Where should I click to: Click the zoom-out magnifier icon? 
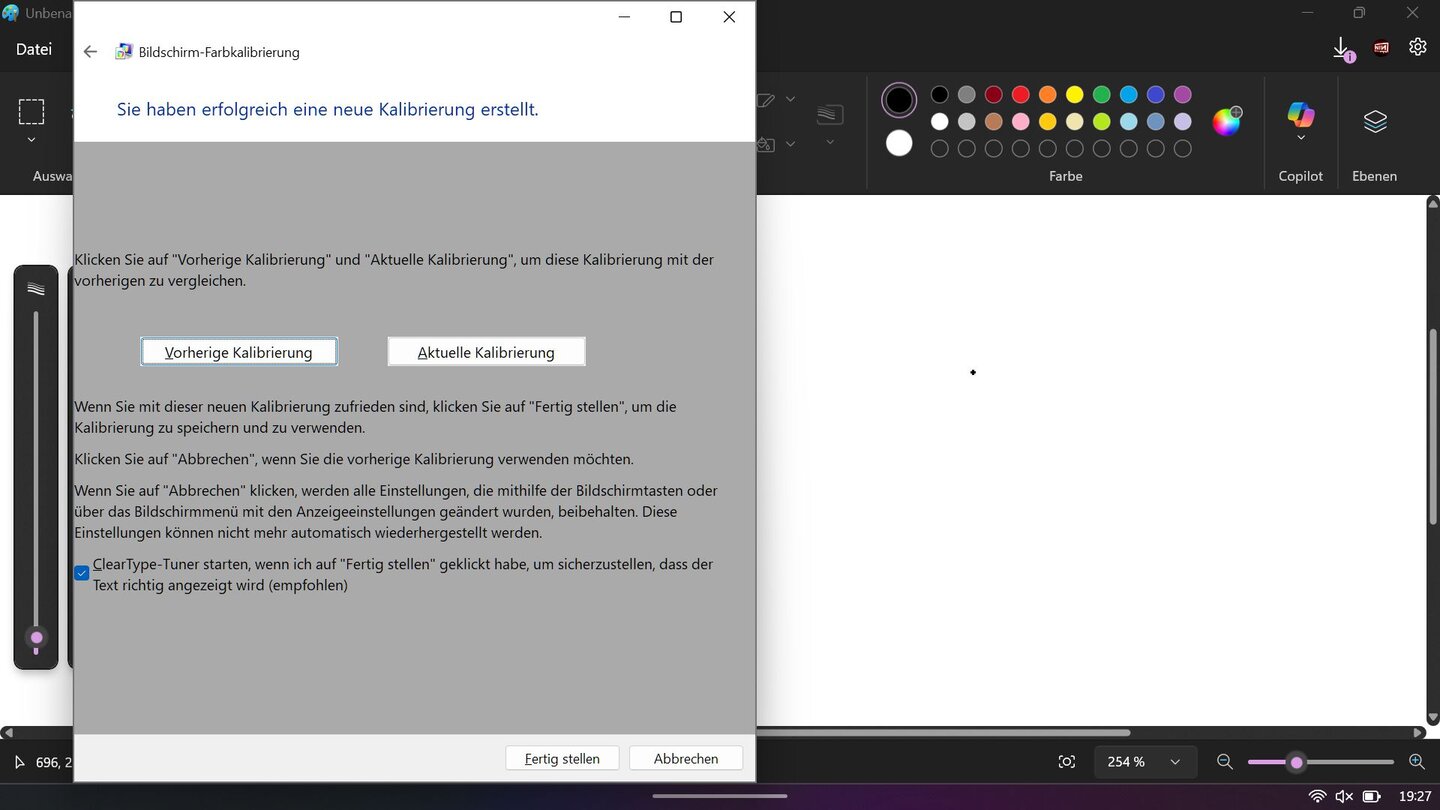pos(1225,762)
